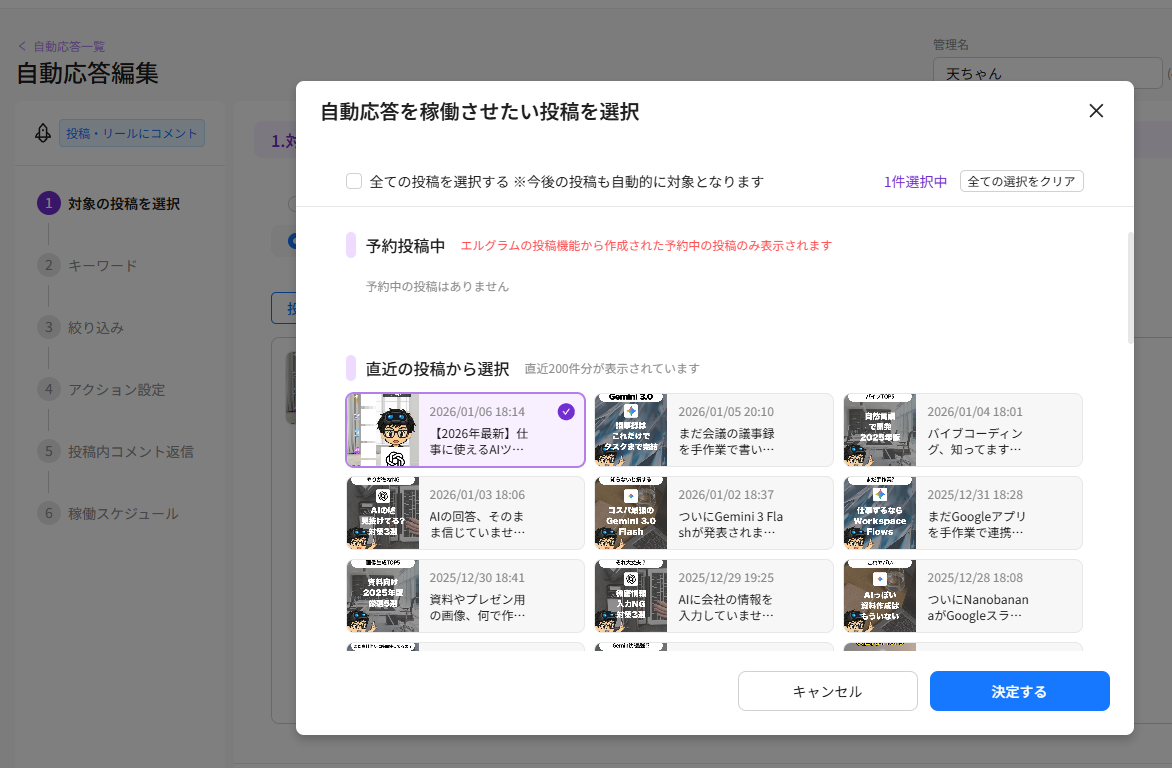
Task: Check the select all posts checkbox
Action: point(354,181)
